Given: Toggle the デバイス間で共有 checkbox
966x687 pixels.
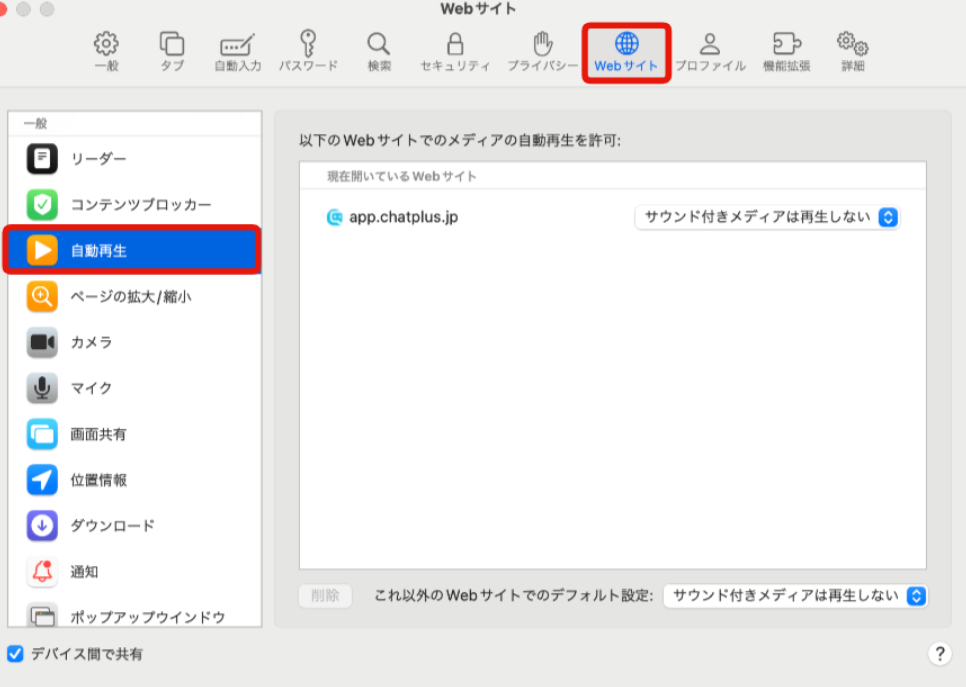Looking at the screenshot, I should pyautogui.click(x=15, y=654).
